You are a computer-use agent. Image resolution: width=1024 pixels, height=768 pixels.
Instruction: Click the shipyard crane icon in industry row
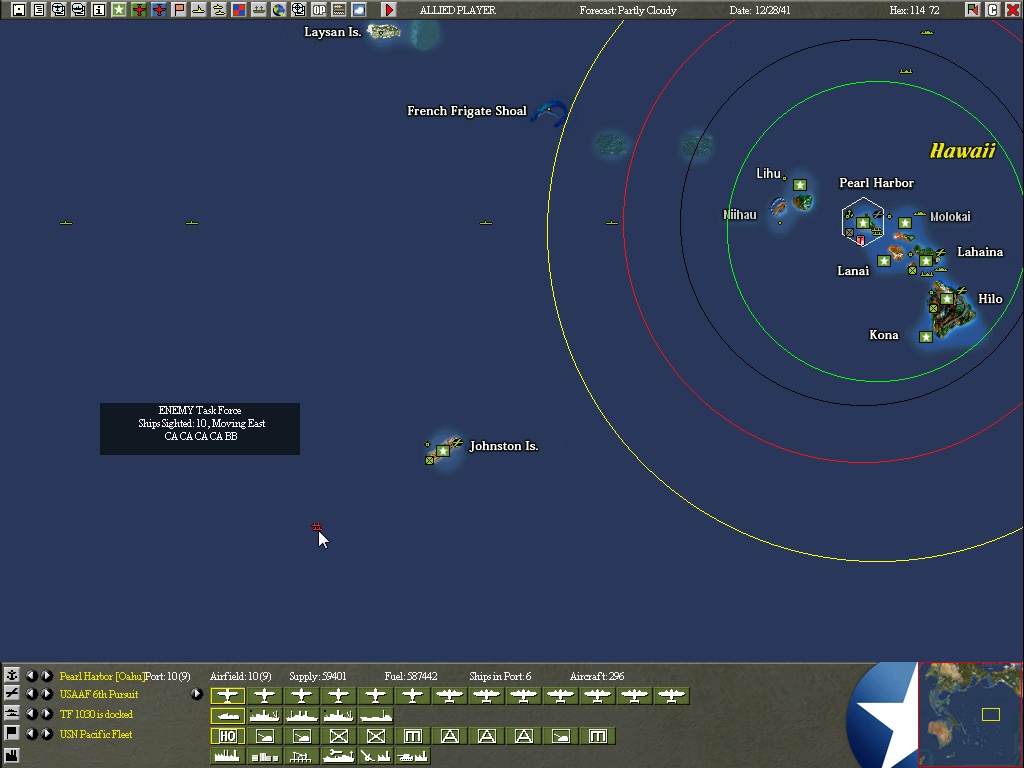click(302, 756)
